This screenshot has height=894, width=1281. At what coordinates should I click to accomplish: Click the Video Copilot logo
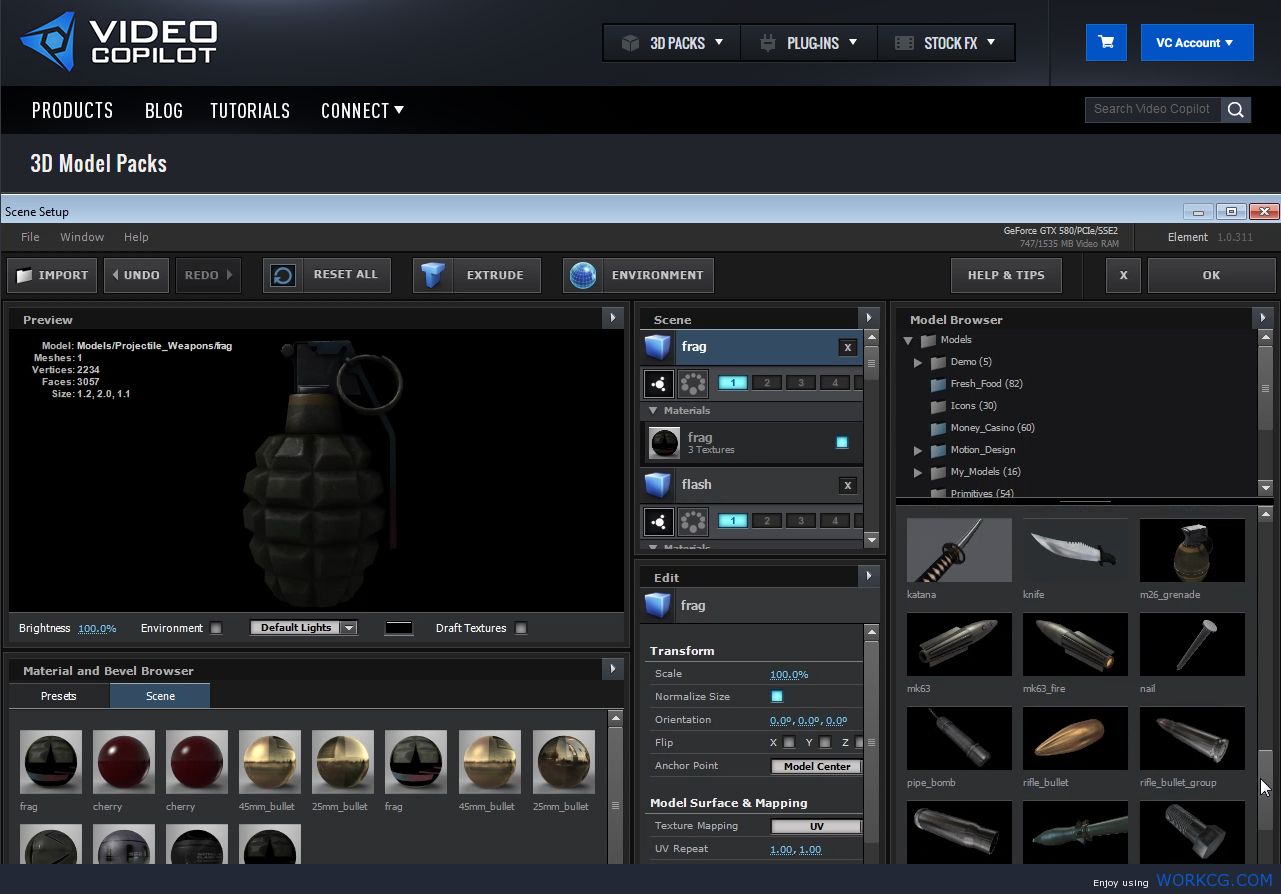click(x=118, y=42)
